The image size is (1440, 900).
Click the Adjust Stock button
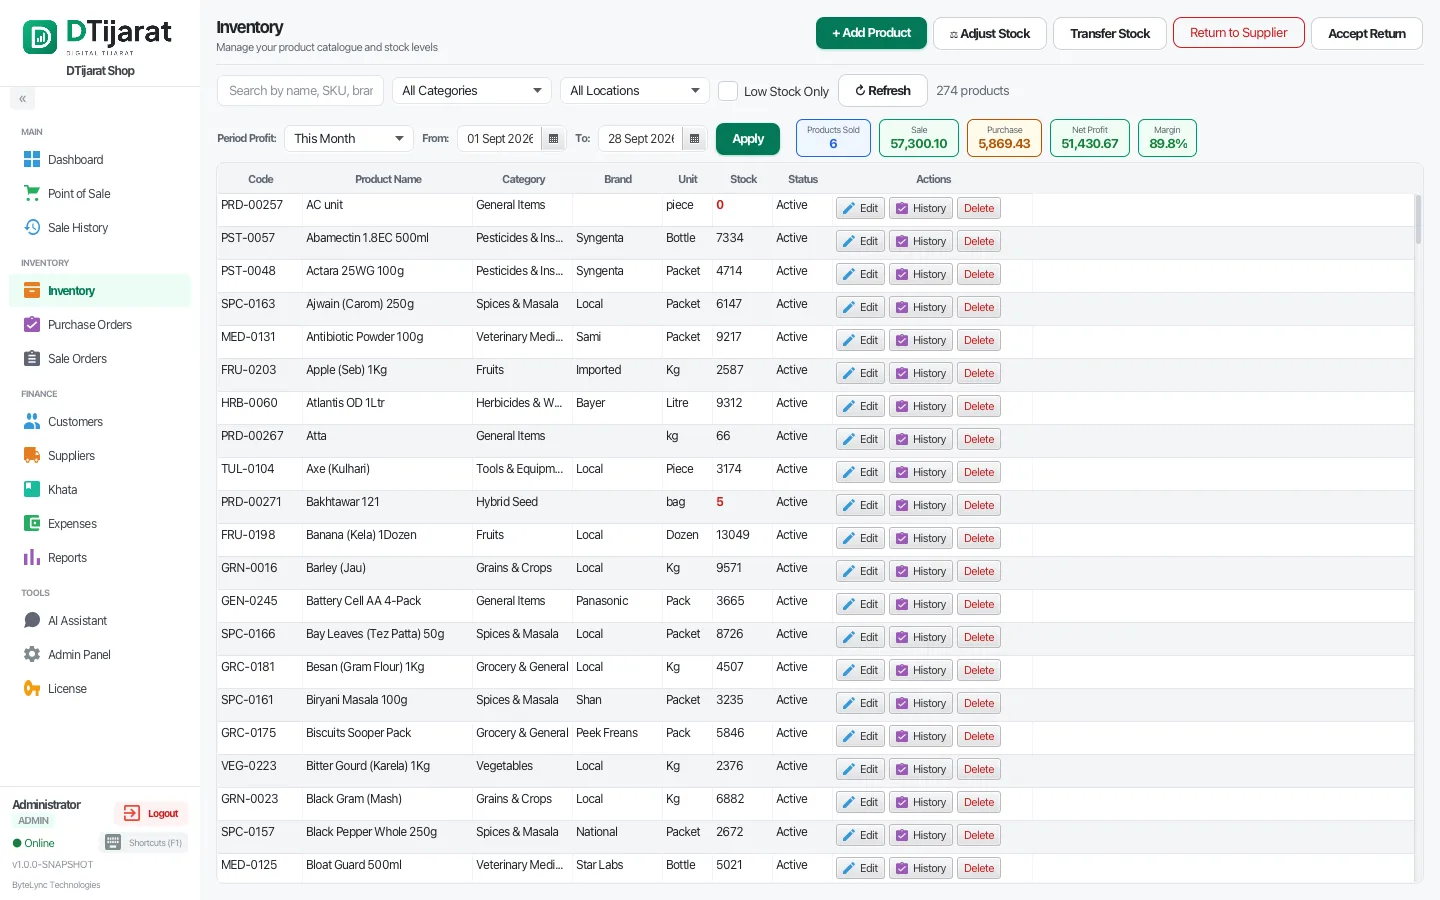coord(990,33)
